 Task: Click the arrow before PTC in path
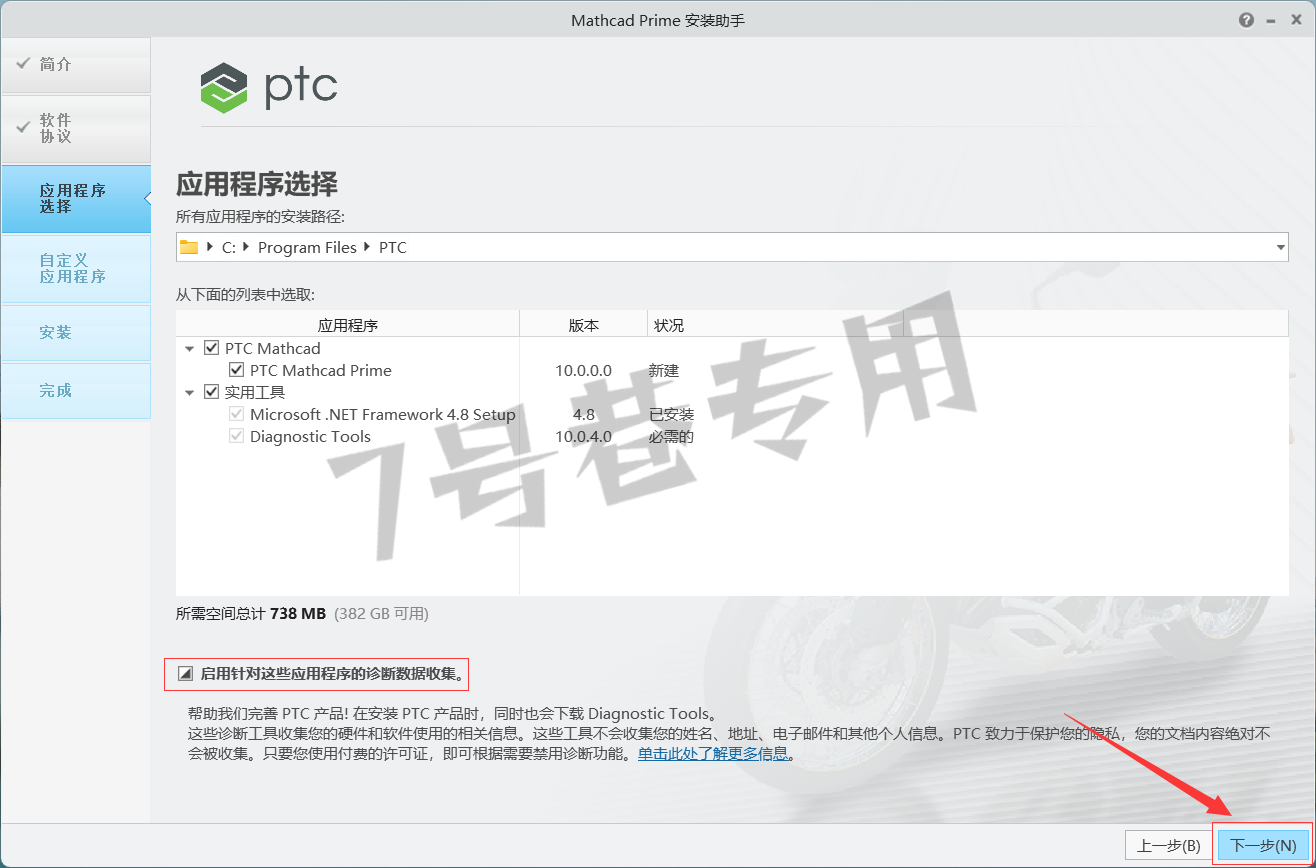coord(367,247)
